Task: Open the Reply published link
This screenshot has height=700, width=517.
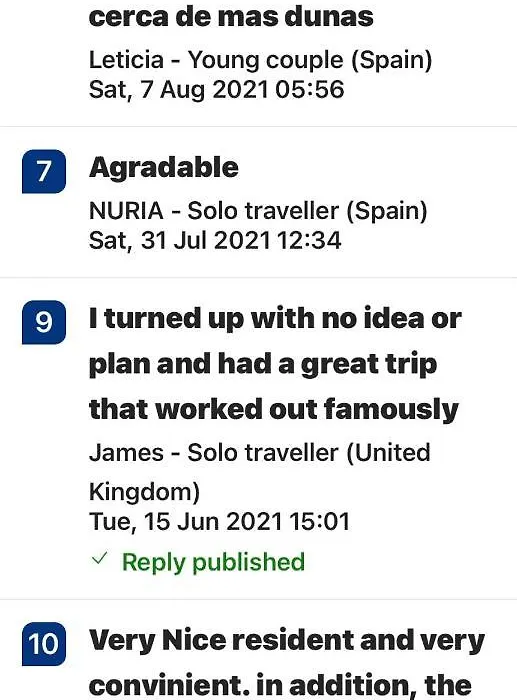Action: pyautogui.click(x=213, y=562)
